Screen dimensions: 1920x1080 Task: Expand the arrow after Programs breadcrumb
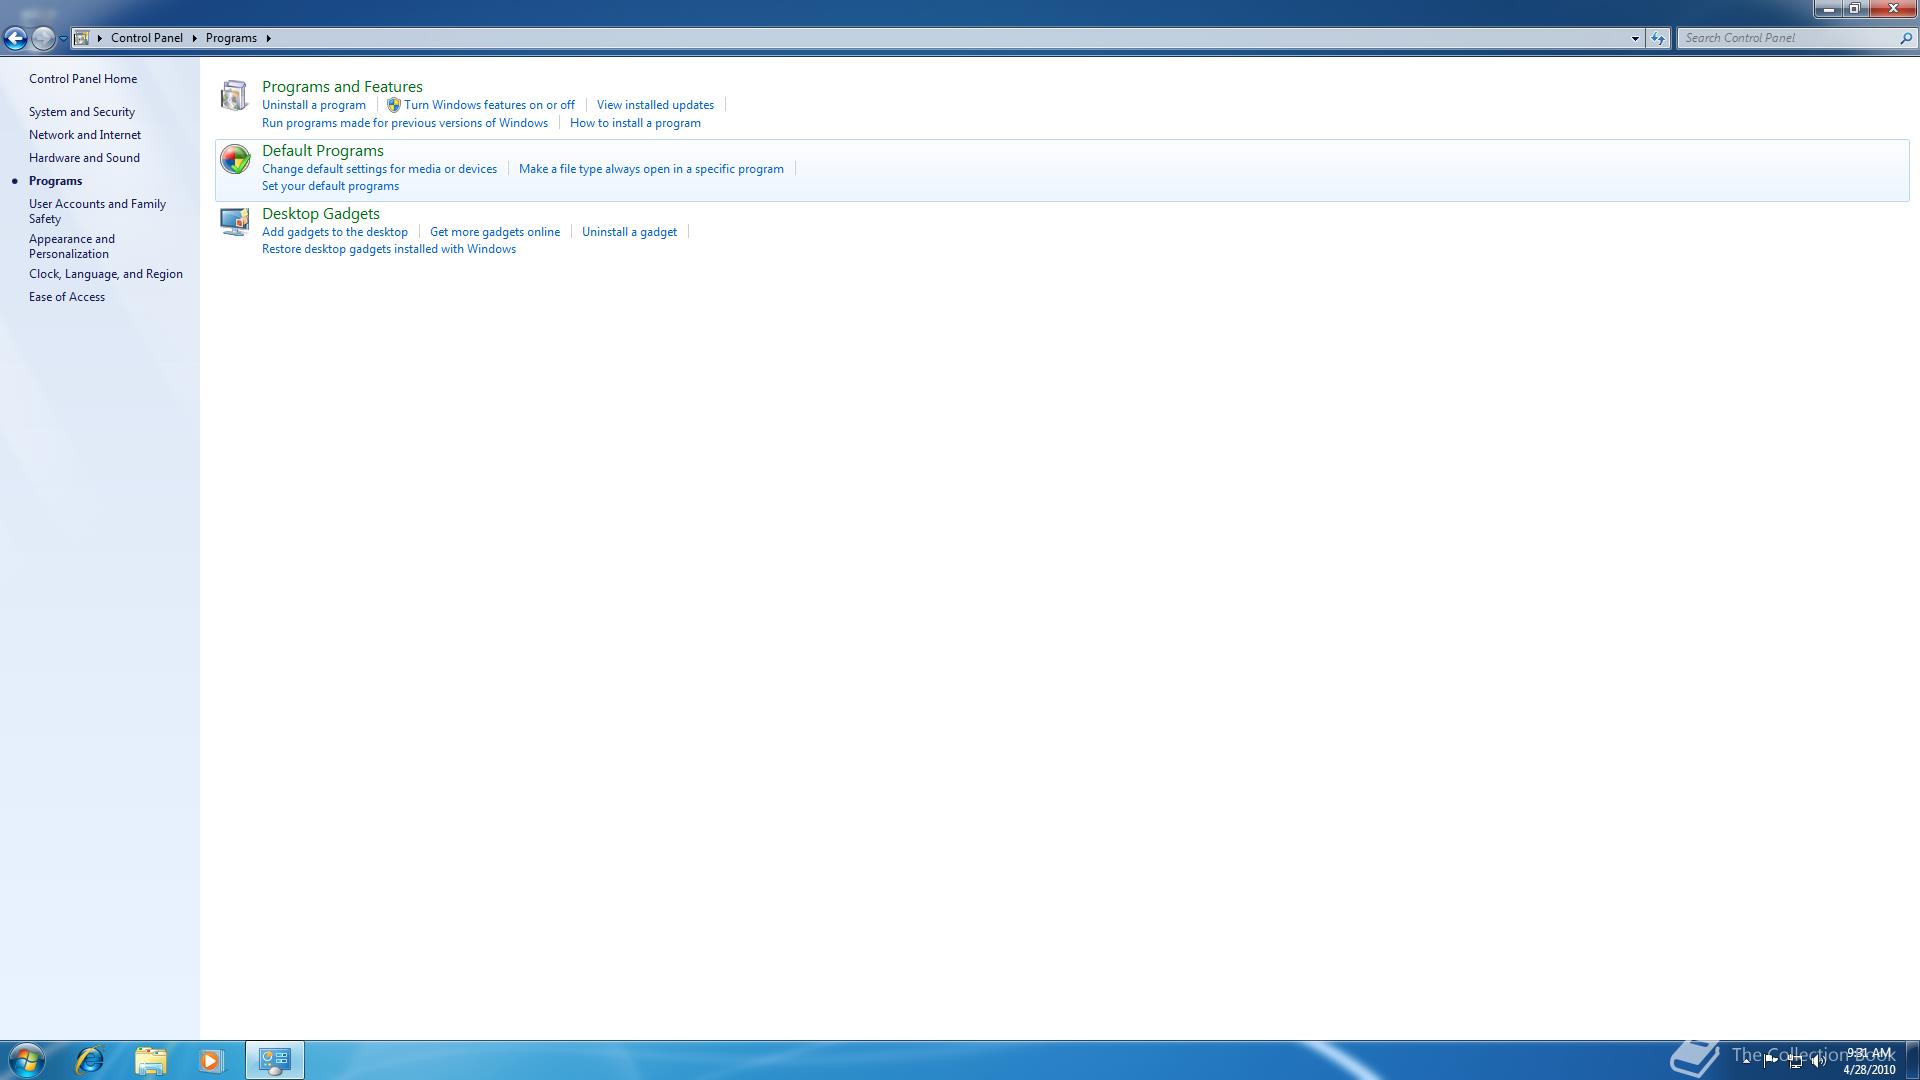[268, 38]
